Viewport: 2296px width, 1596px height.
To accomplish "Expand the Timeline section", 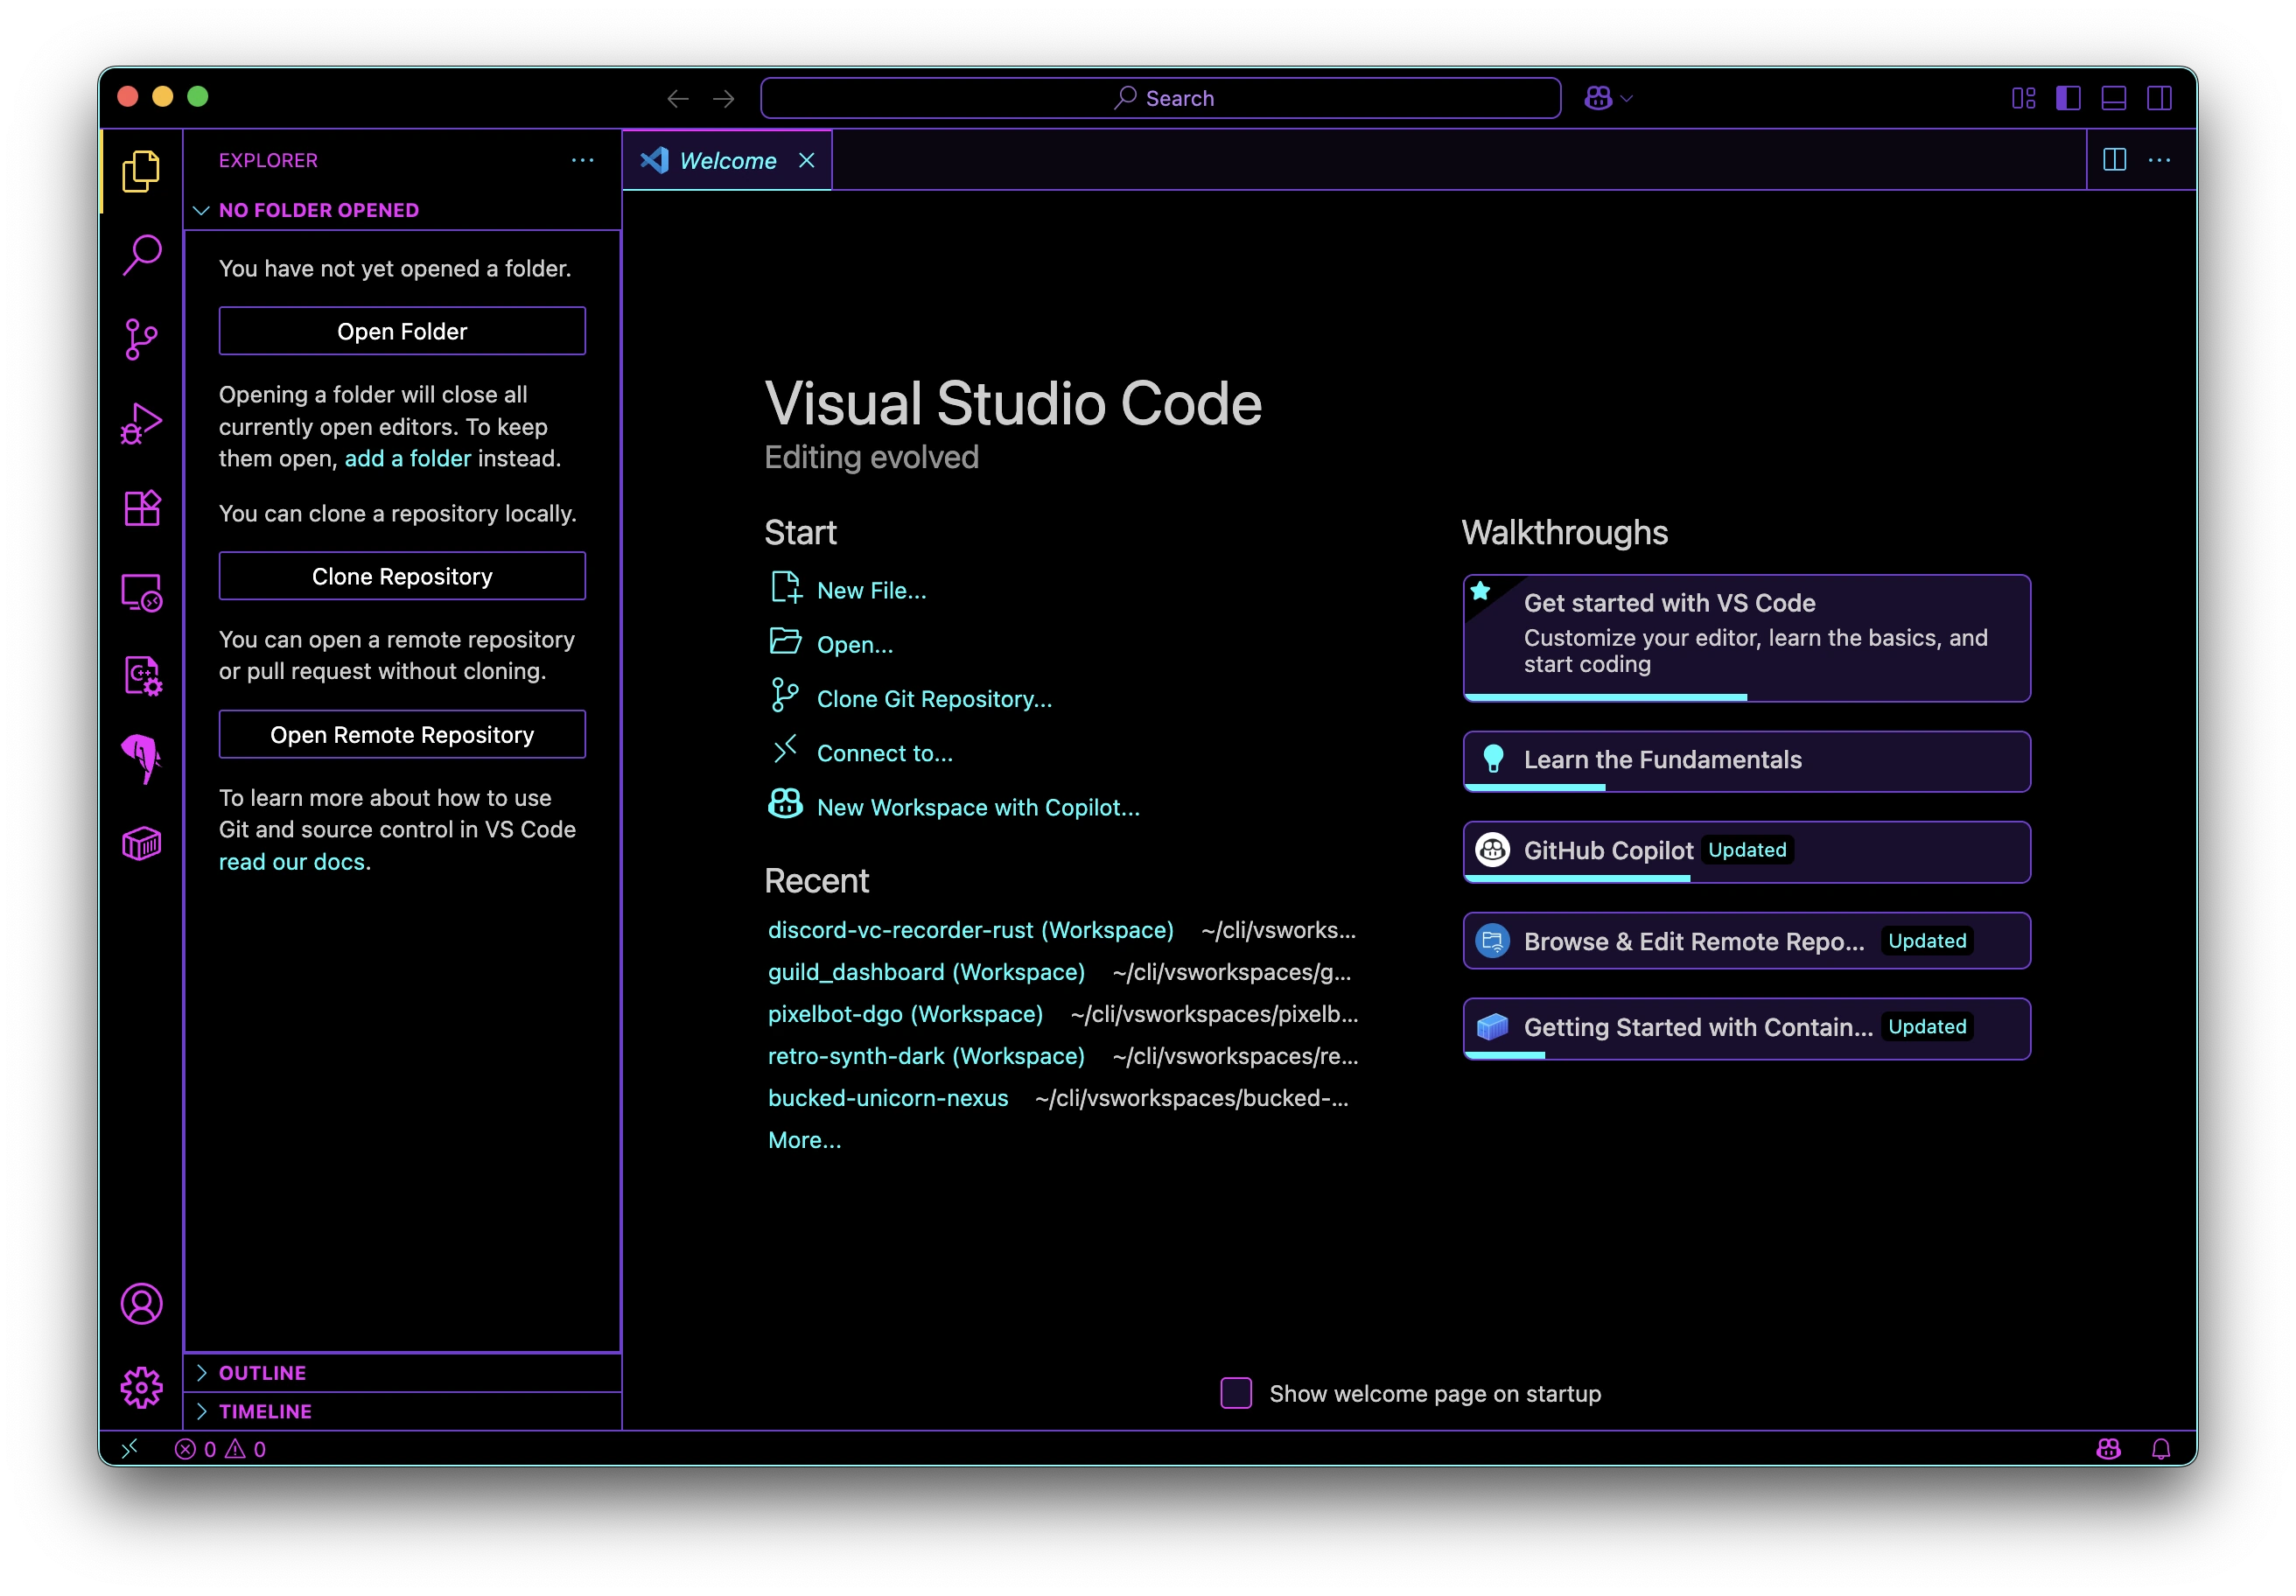I will (265, 1411).
